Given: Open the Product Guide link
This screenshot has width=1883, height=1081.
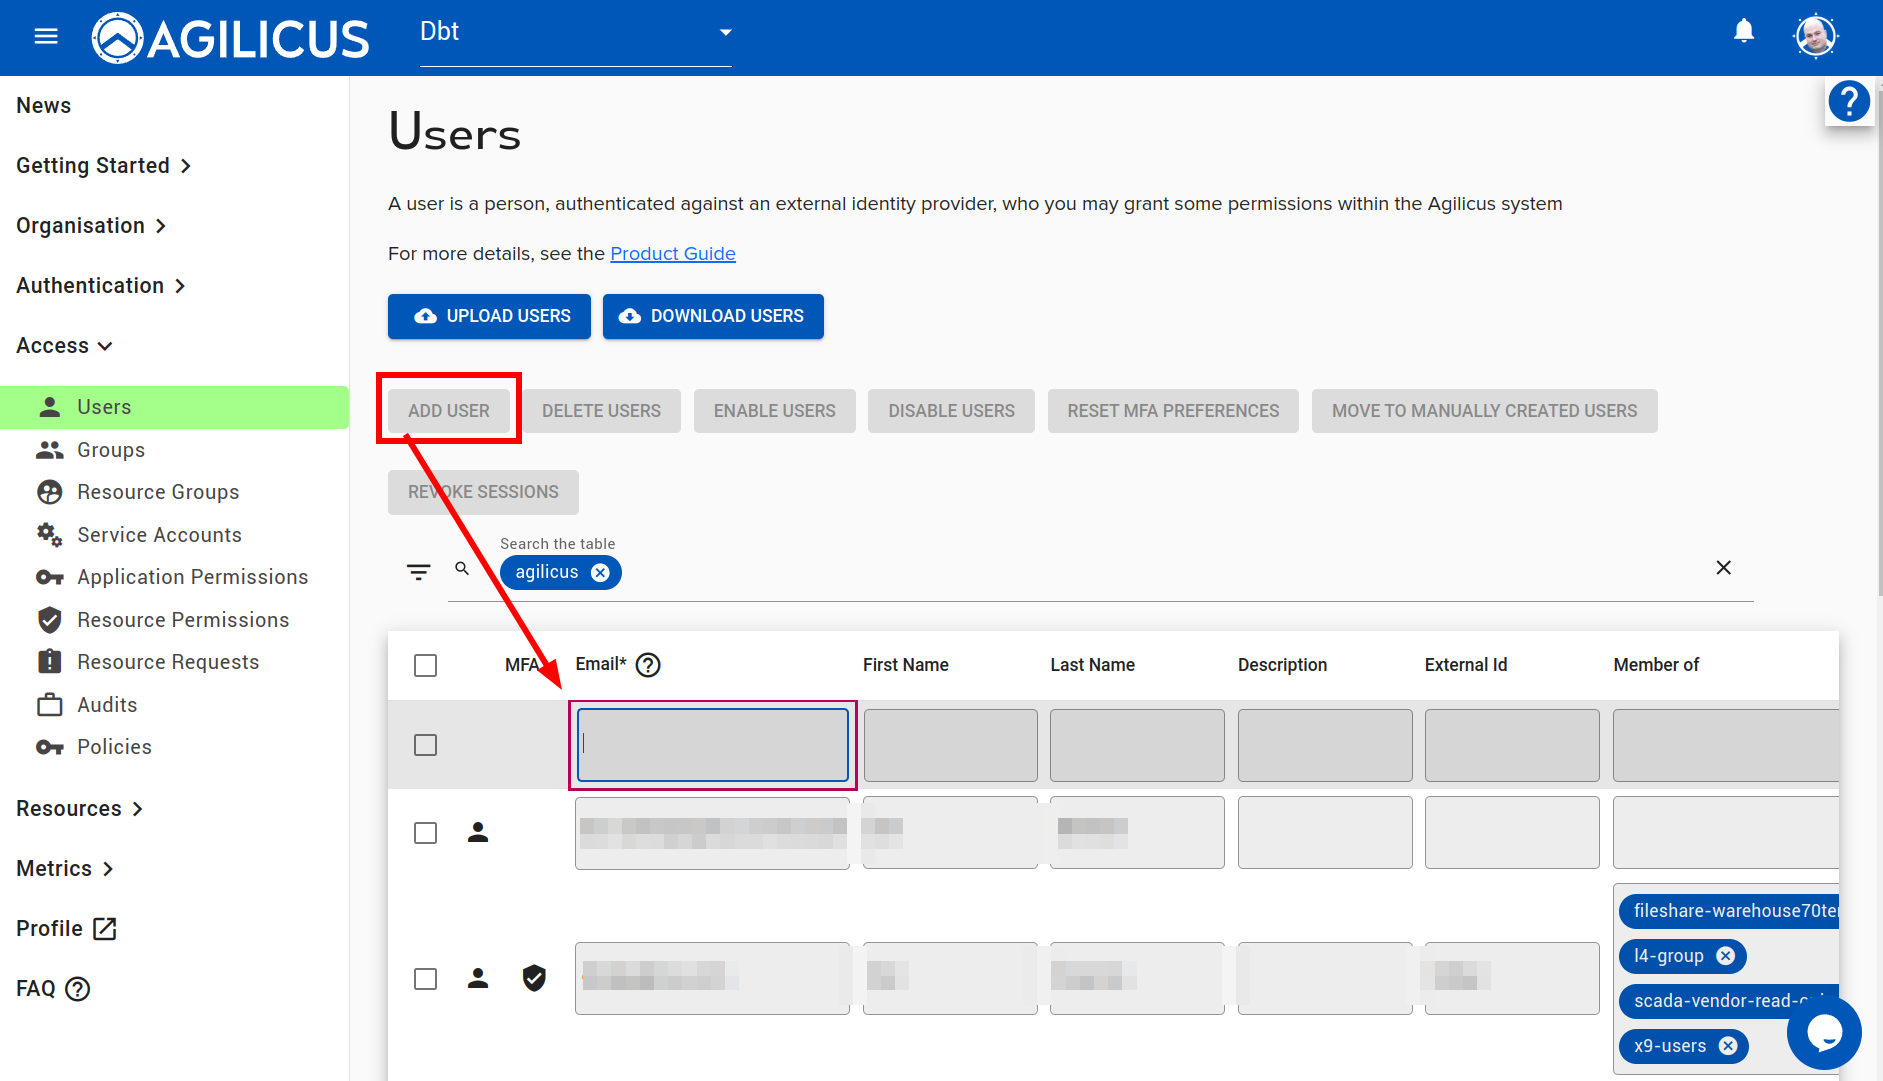Looking at the screenshot, I should (672, 254).
